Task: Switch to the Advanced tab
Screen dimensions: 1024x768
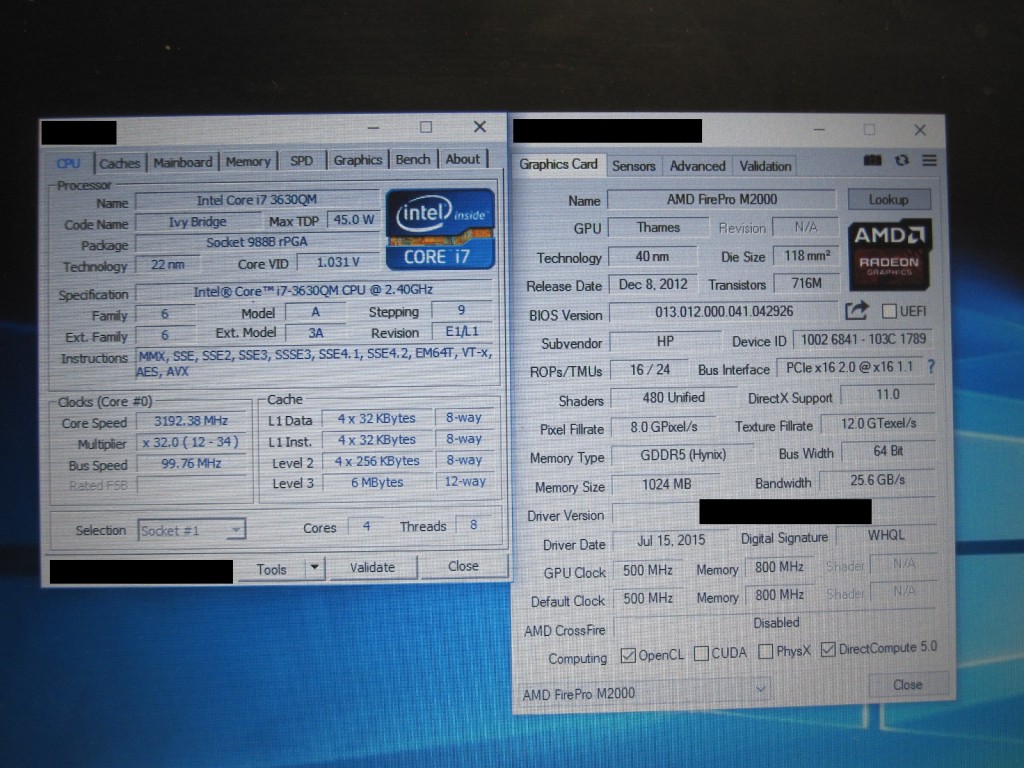Action: coord(697,166)
